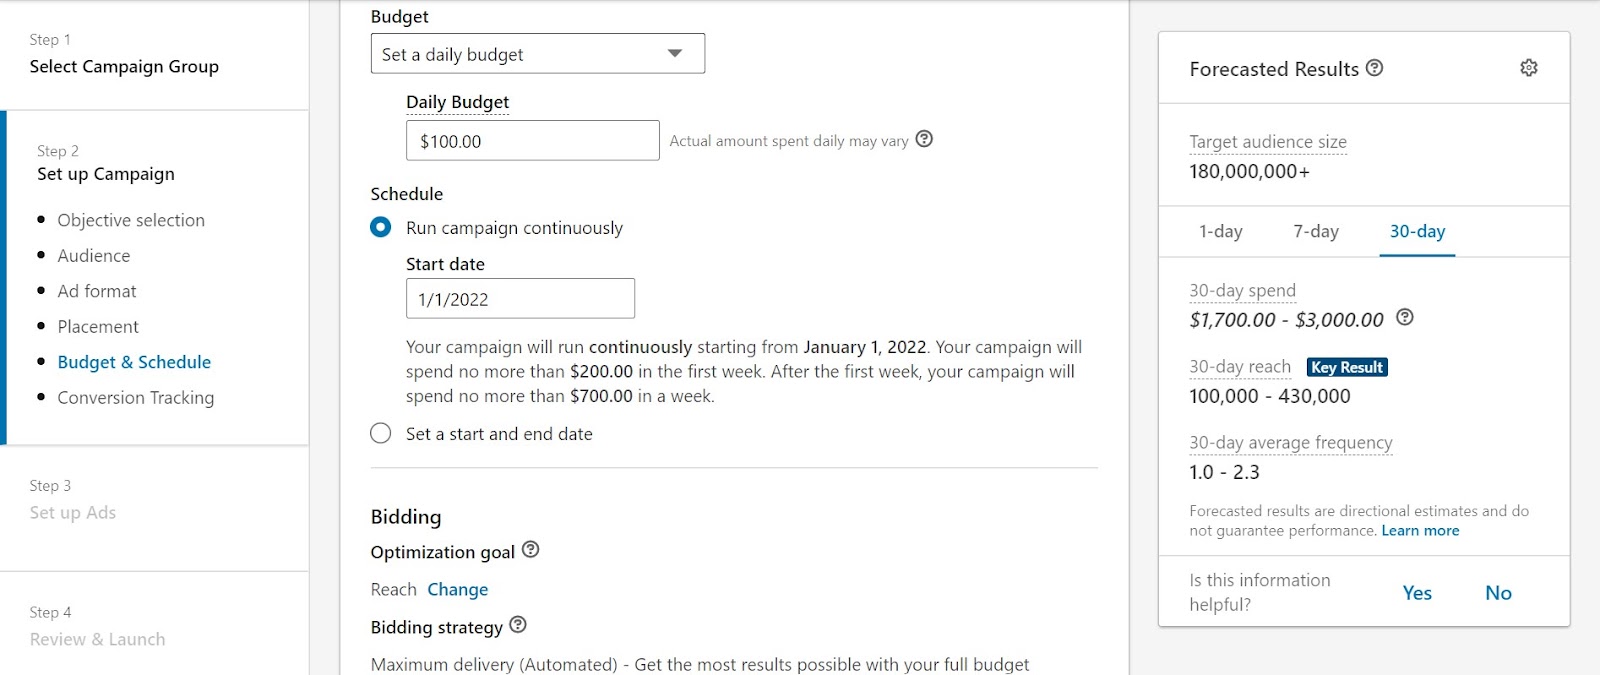
Task: Click Optimization goal help icon
Action: pos(530,550)
